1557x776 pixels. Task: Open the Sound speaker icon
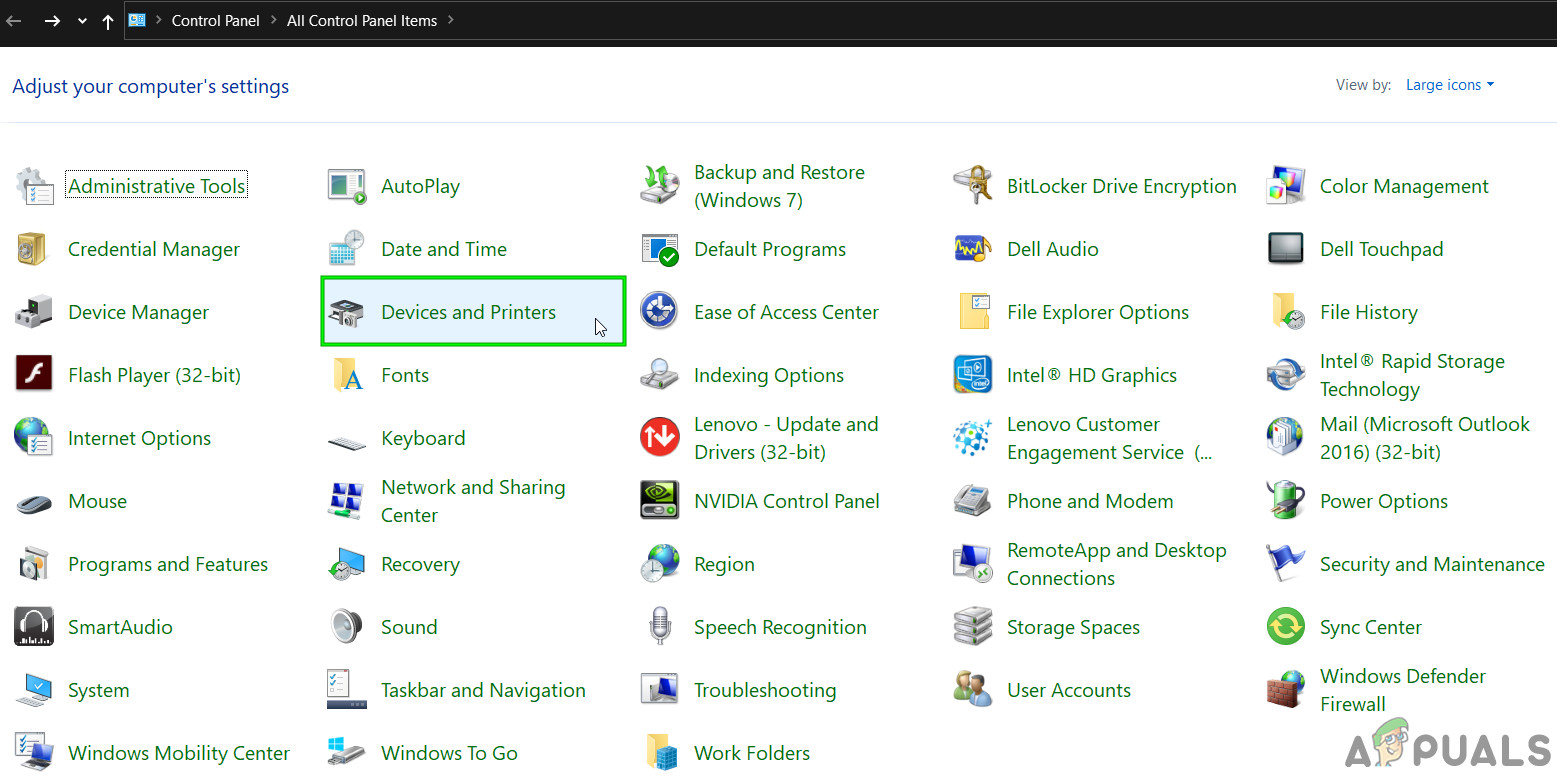[x=346, y=627]
